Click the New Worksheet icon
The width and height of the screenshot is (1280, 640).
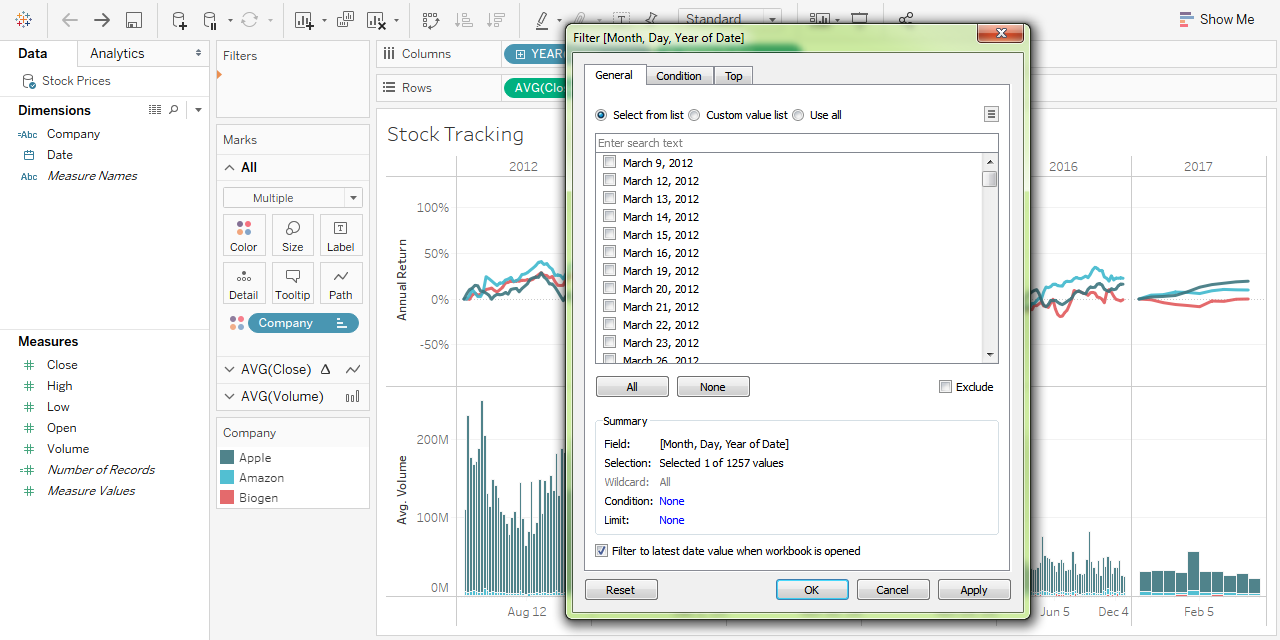(305, 20)
